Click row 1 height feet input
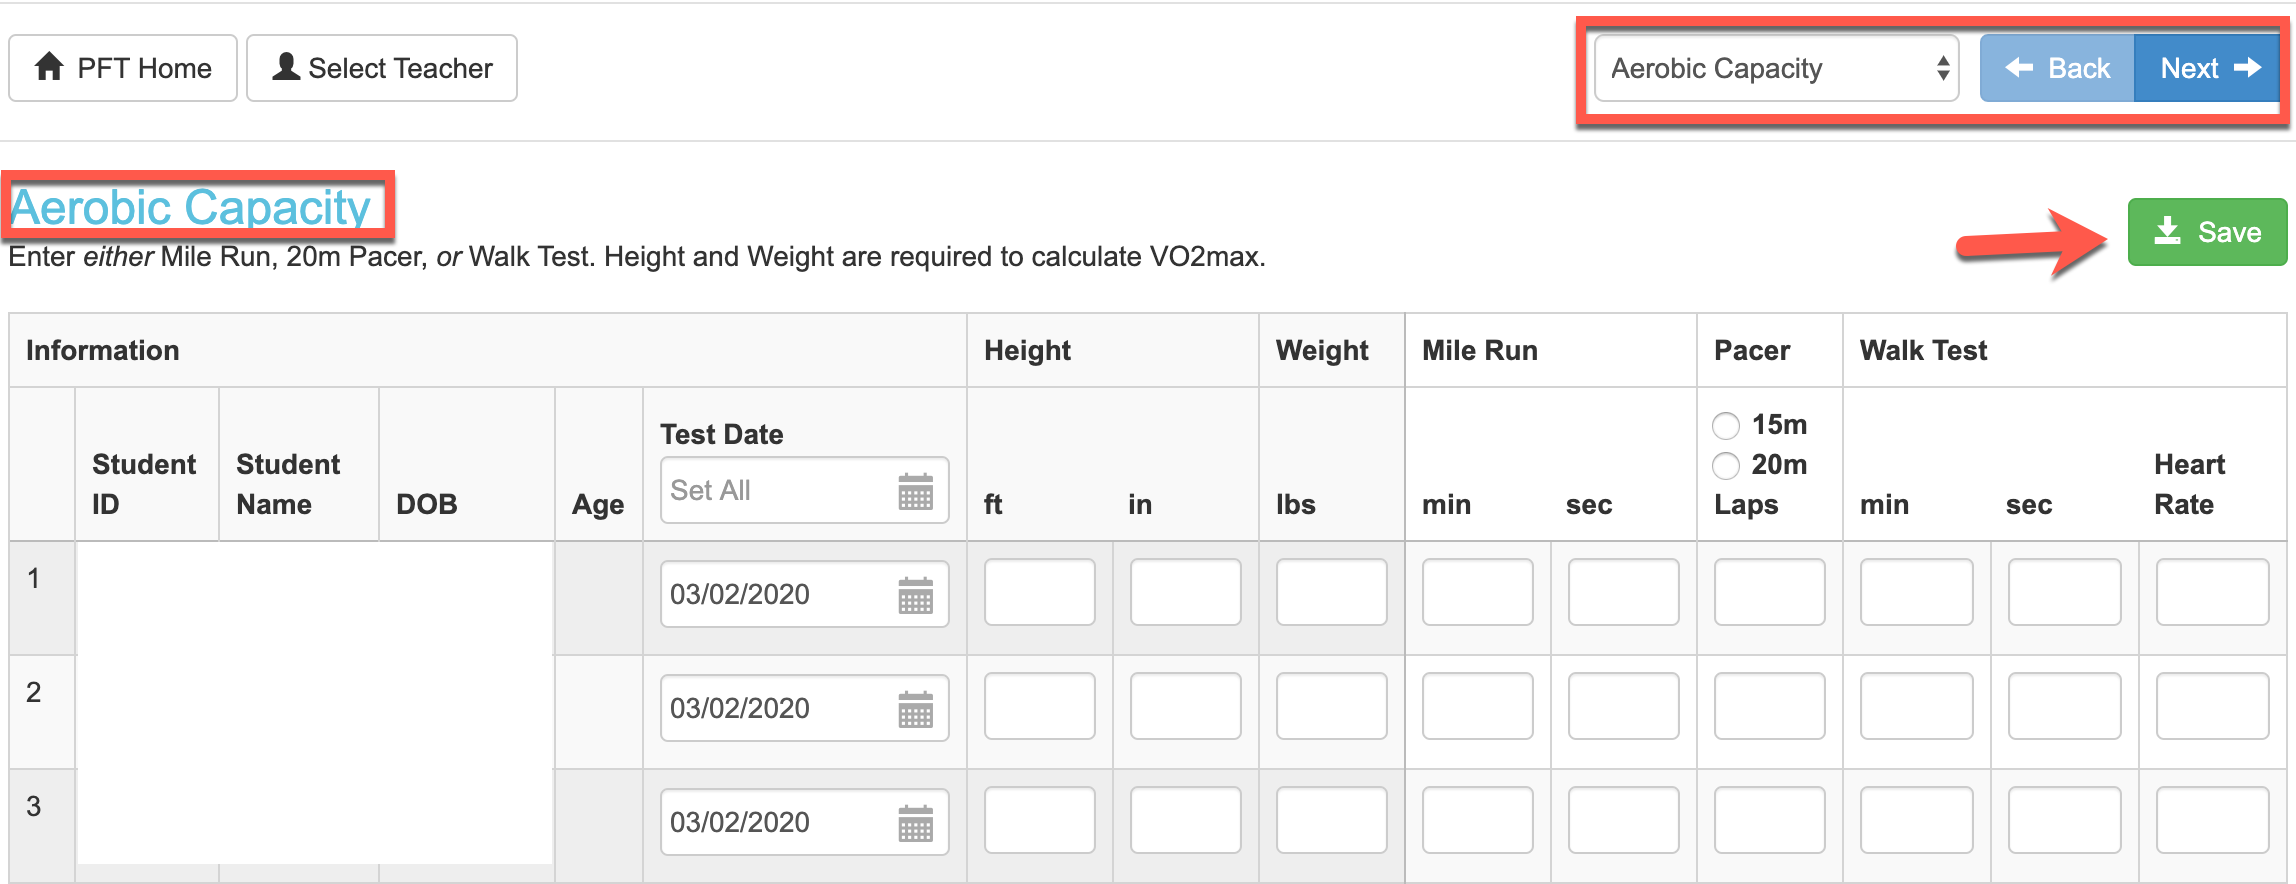 [1040, 593]
